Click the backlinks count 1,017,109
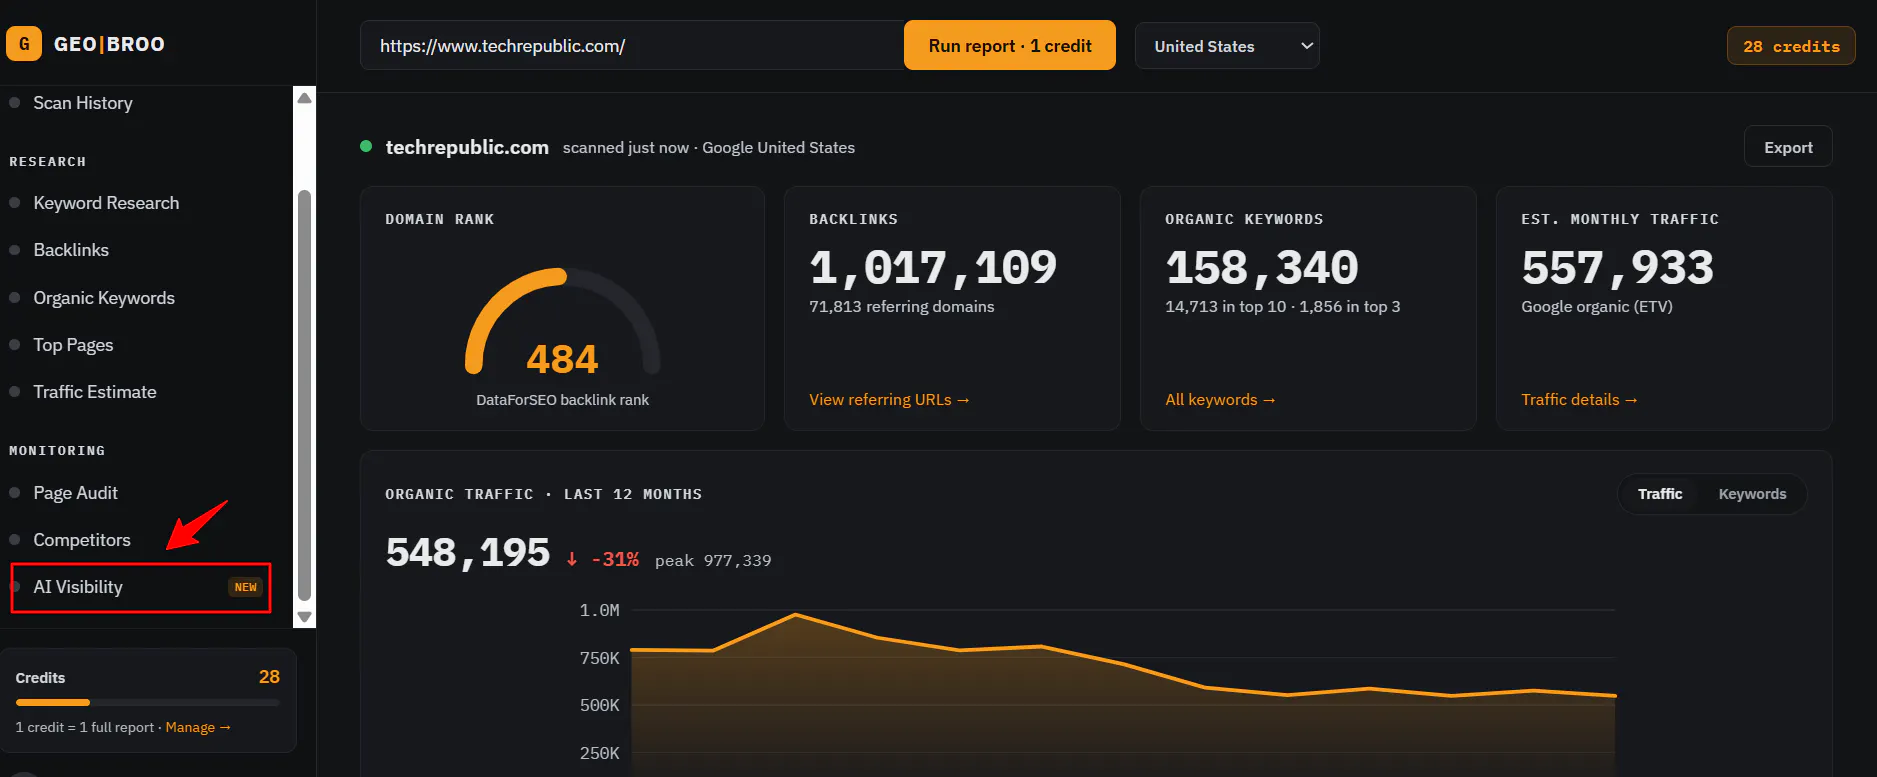Image resolution: width=1877 pixels, height=777 pixels. click(932, 267)
